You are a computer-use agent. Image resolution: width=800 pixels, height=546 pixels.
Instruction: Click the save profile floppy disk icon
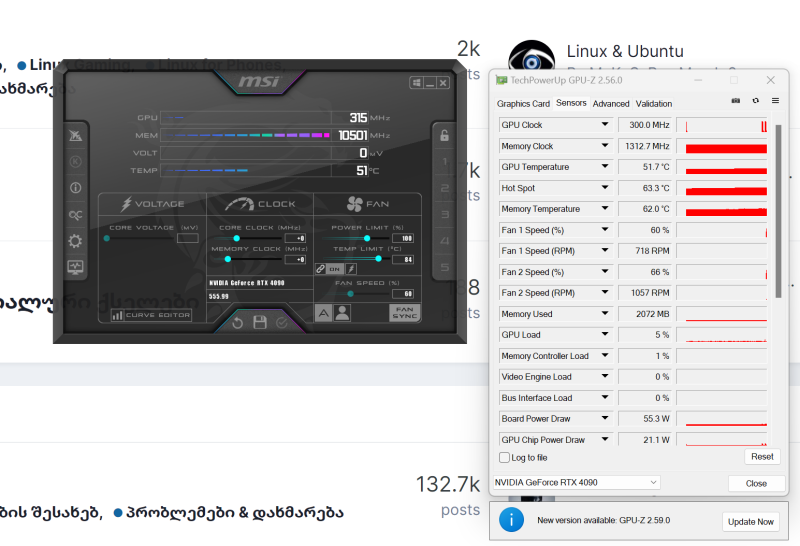[260, 322]
